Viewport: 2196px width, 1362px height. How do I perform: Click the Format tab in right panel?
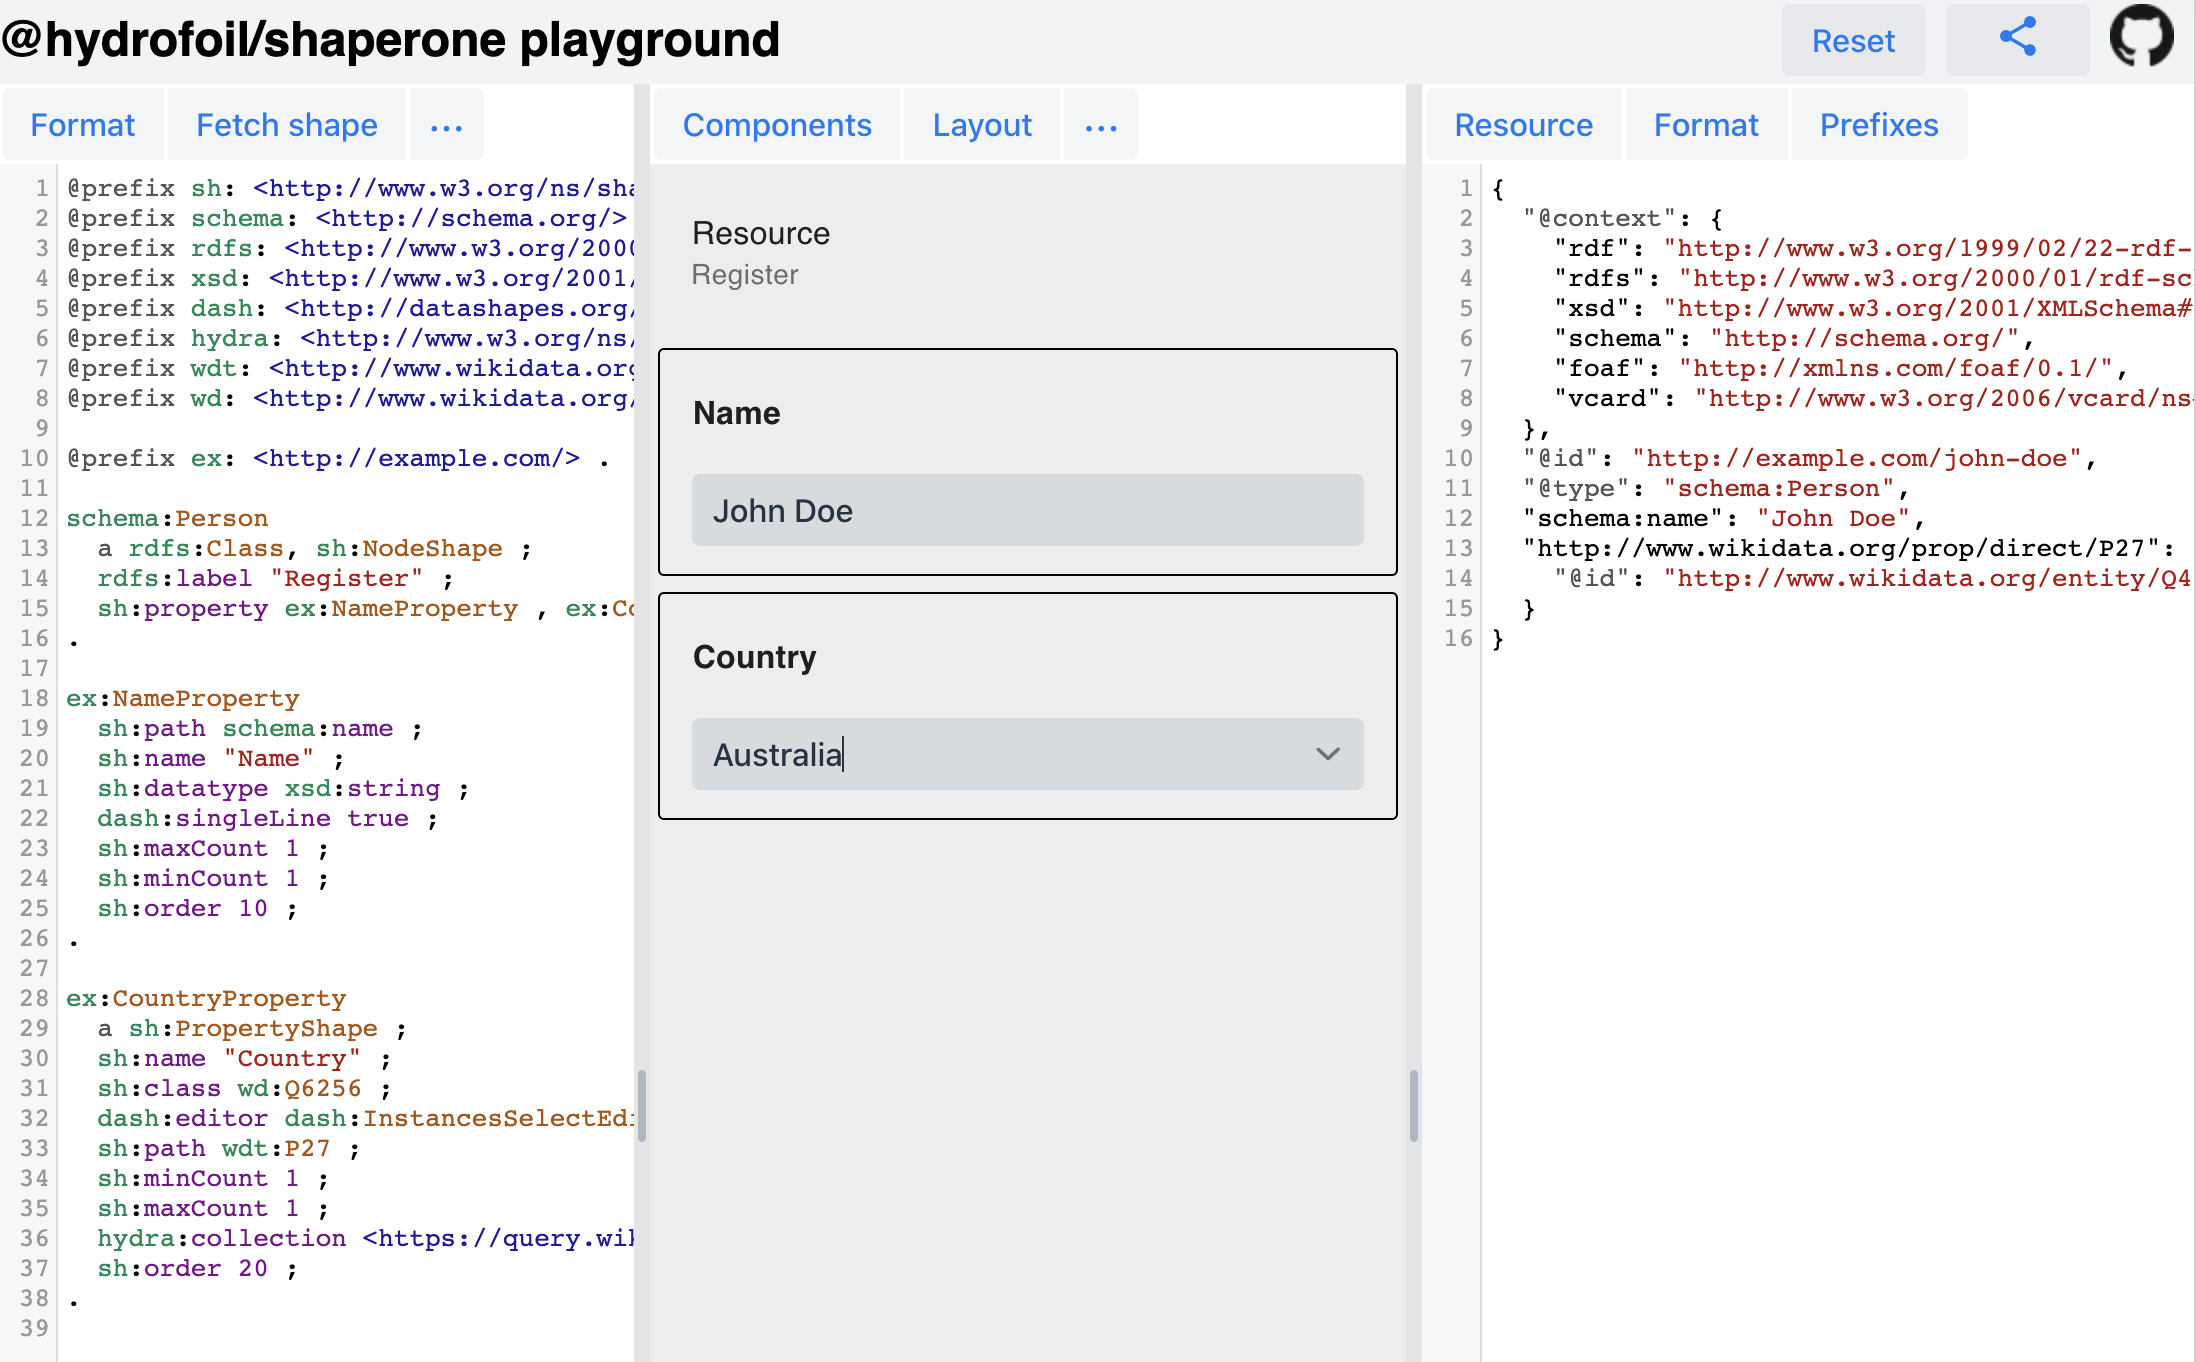click(x=1707, y=124)
